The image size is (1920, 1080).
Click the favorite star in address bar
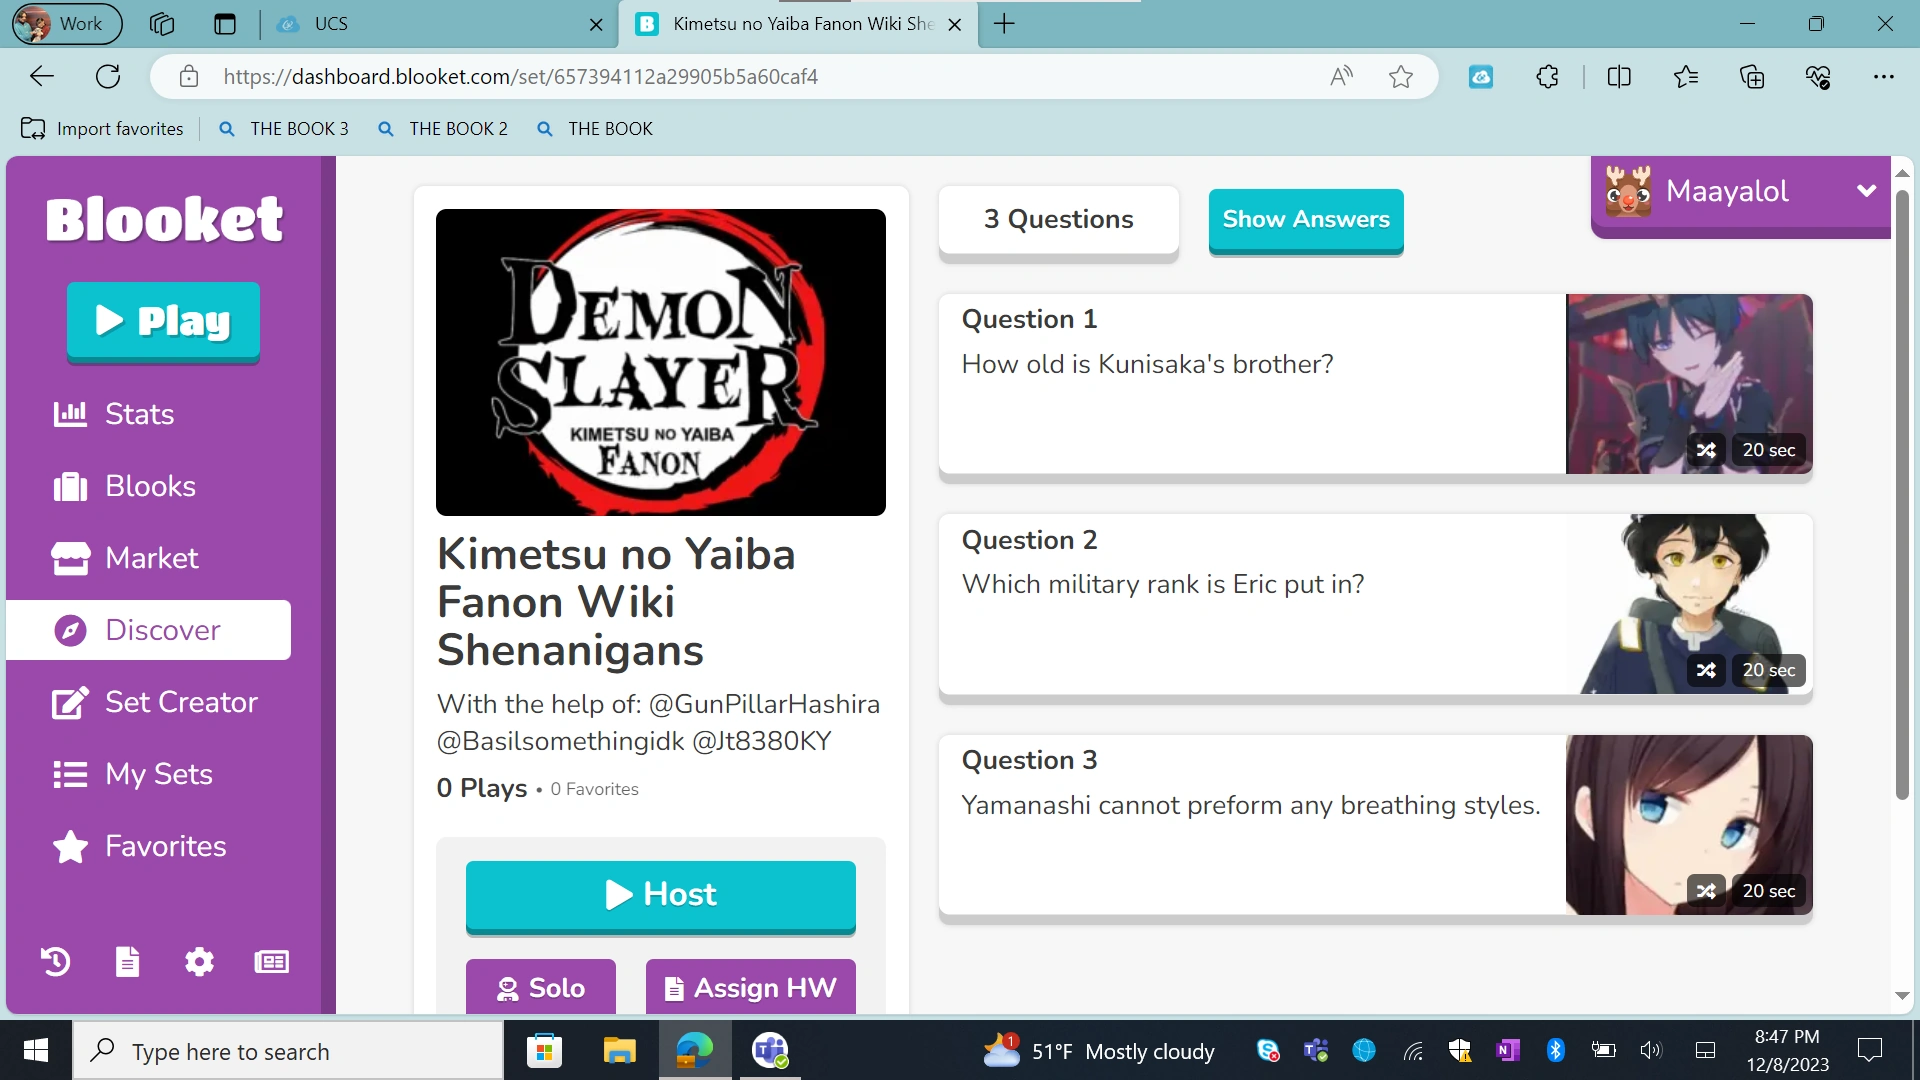[x=1400, y=76]
